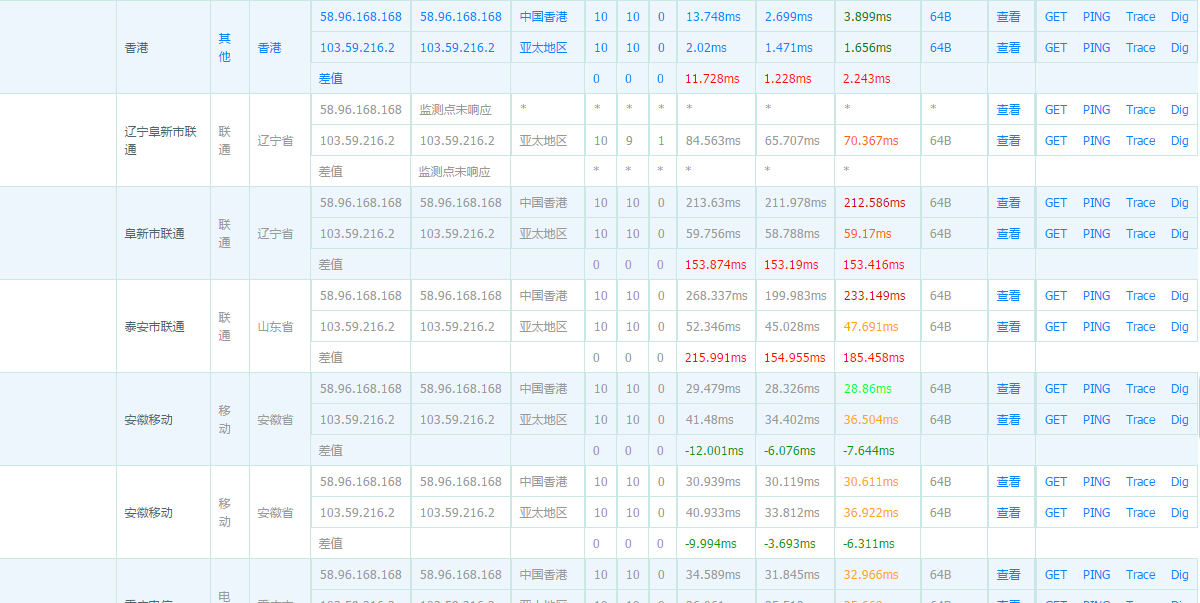Click Dig in the 41.48ms row

(x=1180, y=420)
